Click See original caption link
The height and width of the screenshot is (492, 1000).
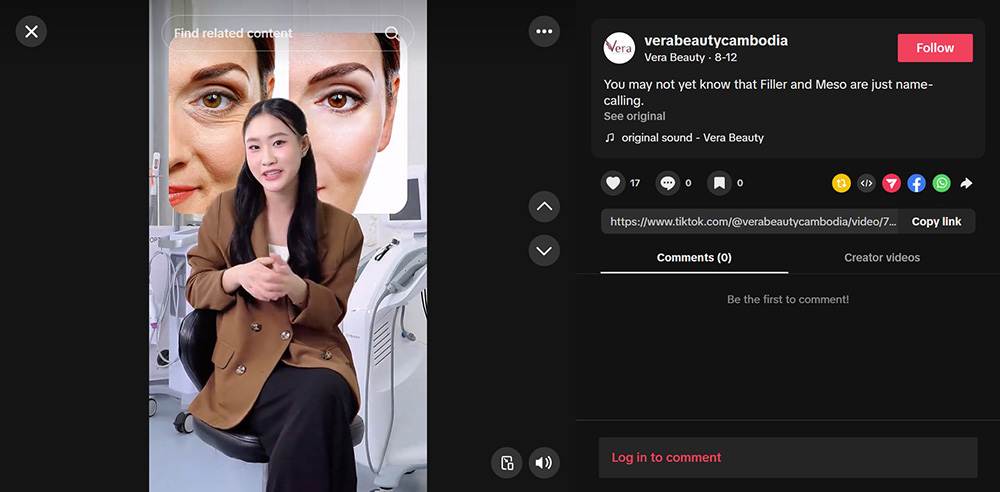[634, 116]
